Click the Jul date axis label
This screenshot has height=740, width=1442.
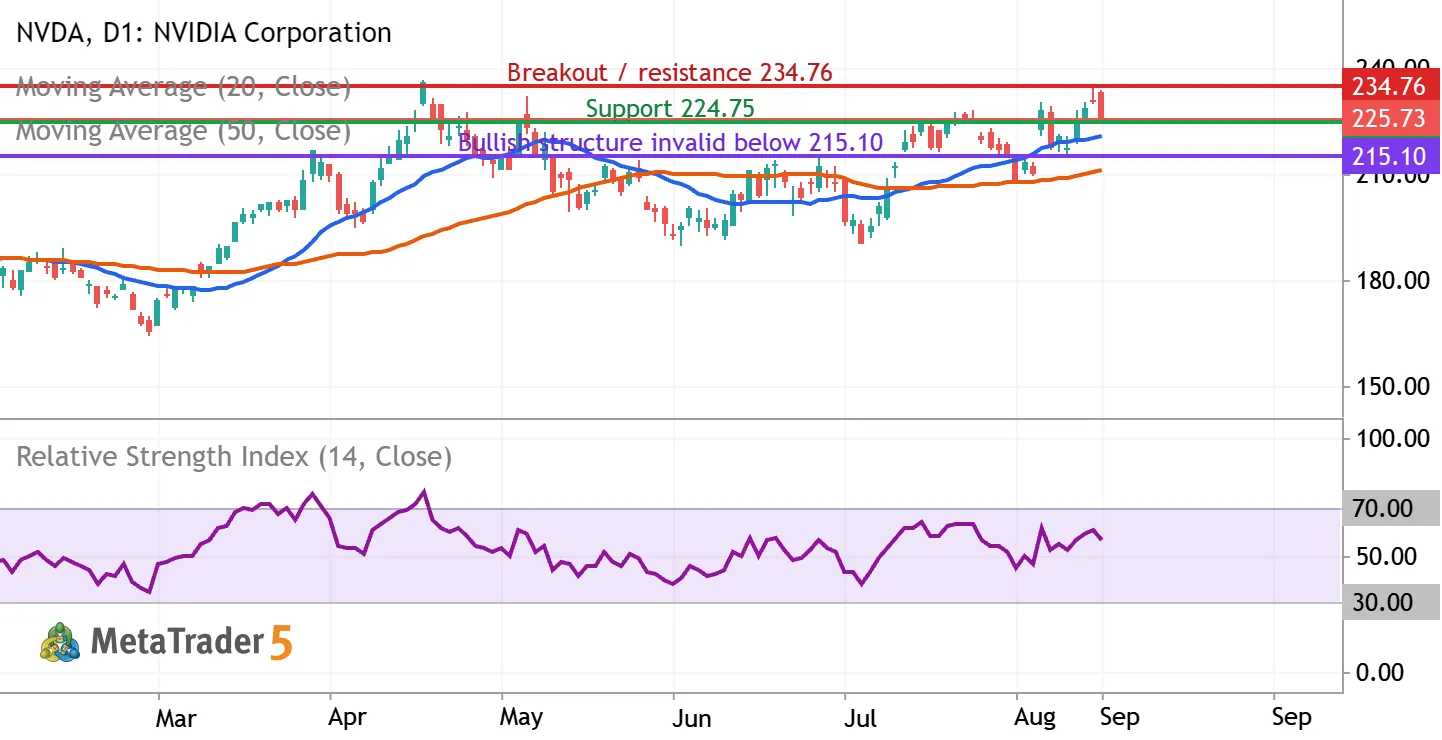point(860,717)
